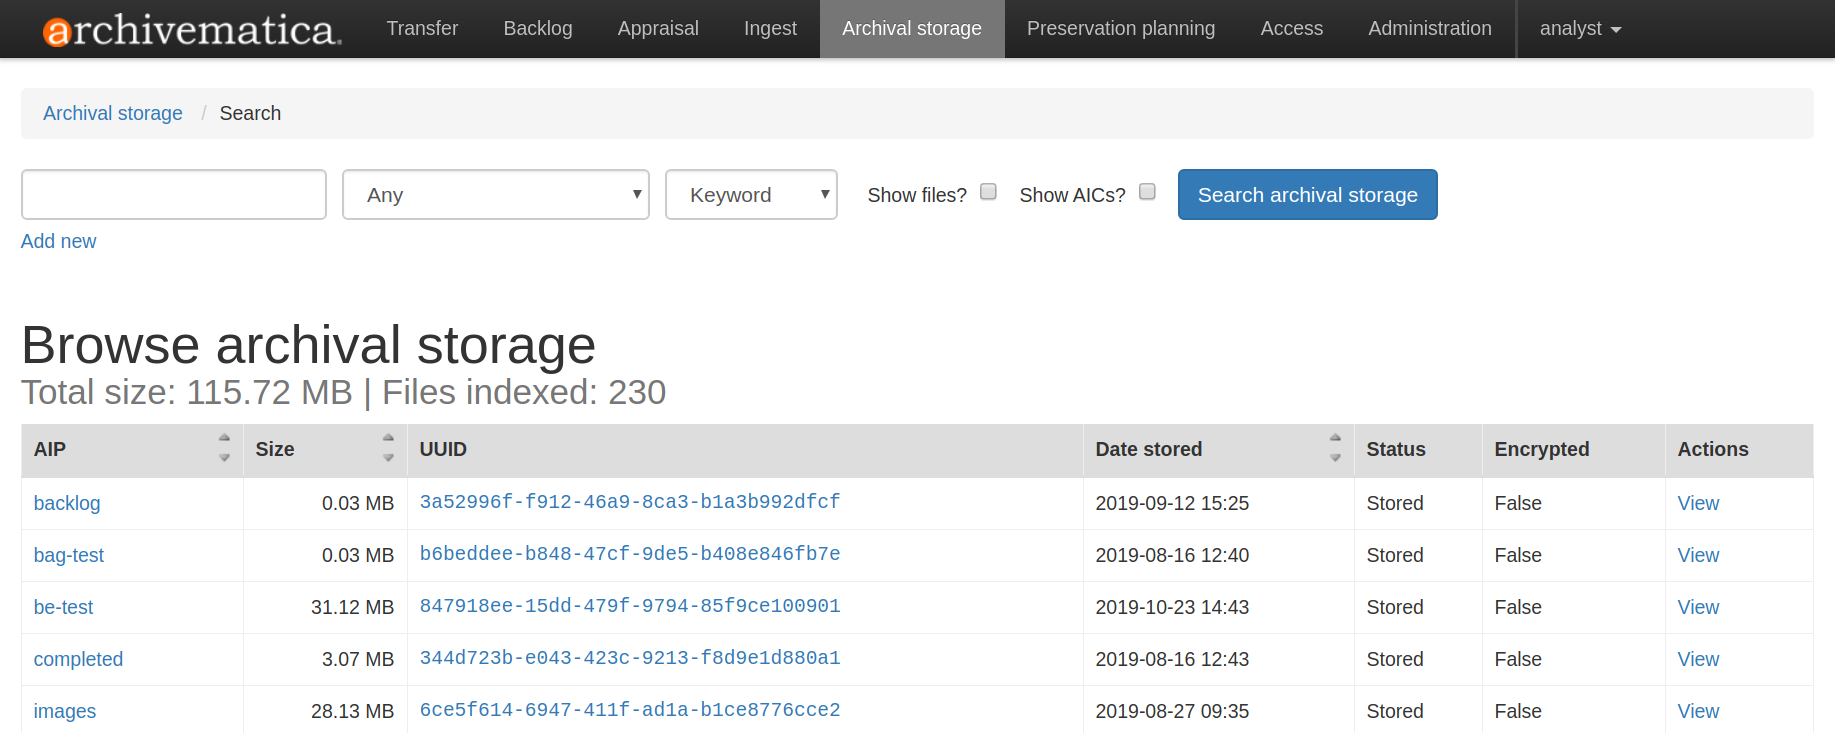Image resolution: width=1835 pixels, height=733 pixels.
Task: Go to the Transfer tab
Action: tap(422, 29)
